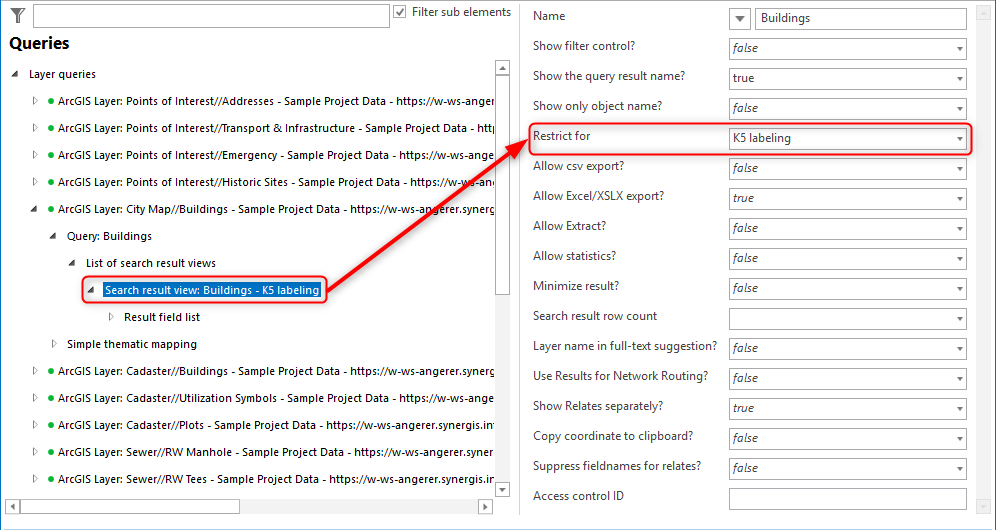Expand the Sewer//RW Manhole layer
This screenshot has height=530, width=996.
pos(35,452)
